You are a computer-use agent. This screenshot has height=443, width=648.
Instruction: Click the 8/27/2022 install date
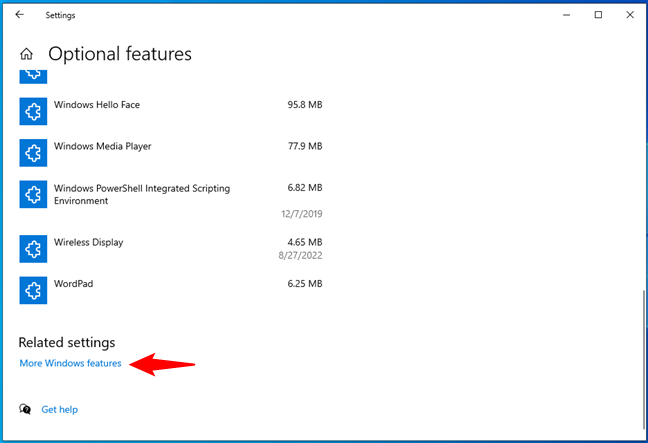click(x=300, y=255)
